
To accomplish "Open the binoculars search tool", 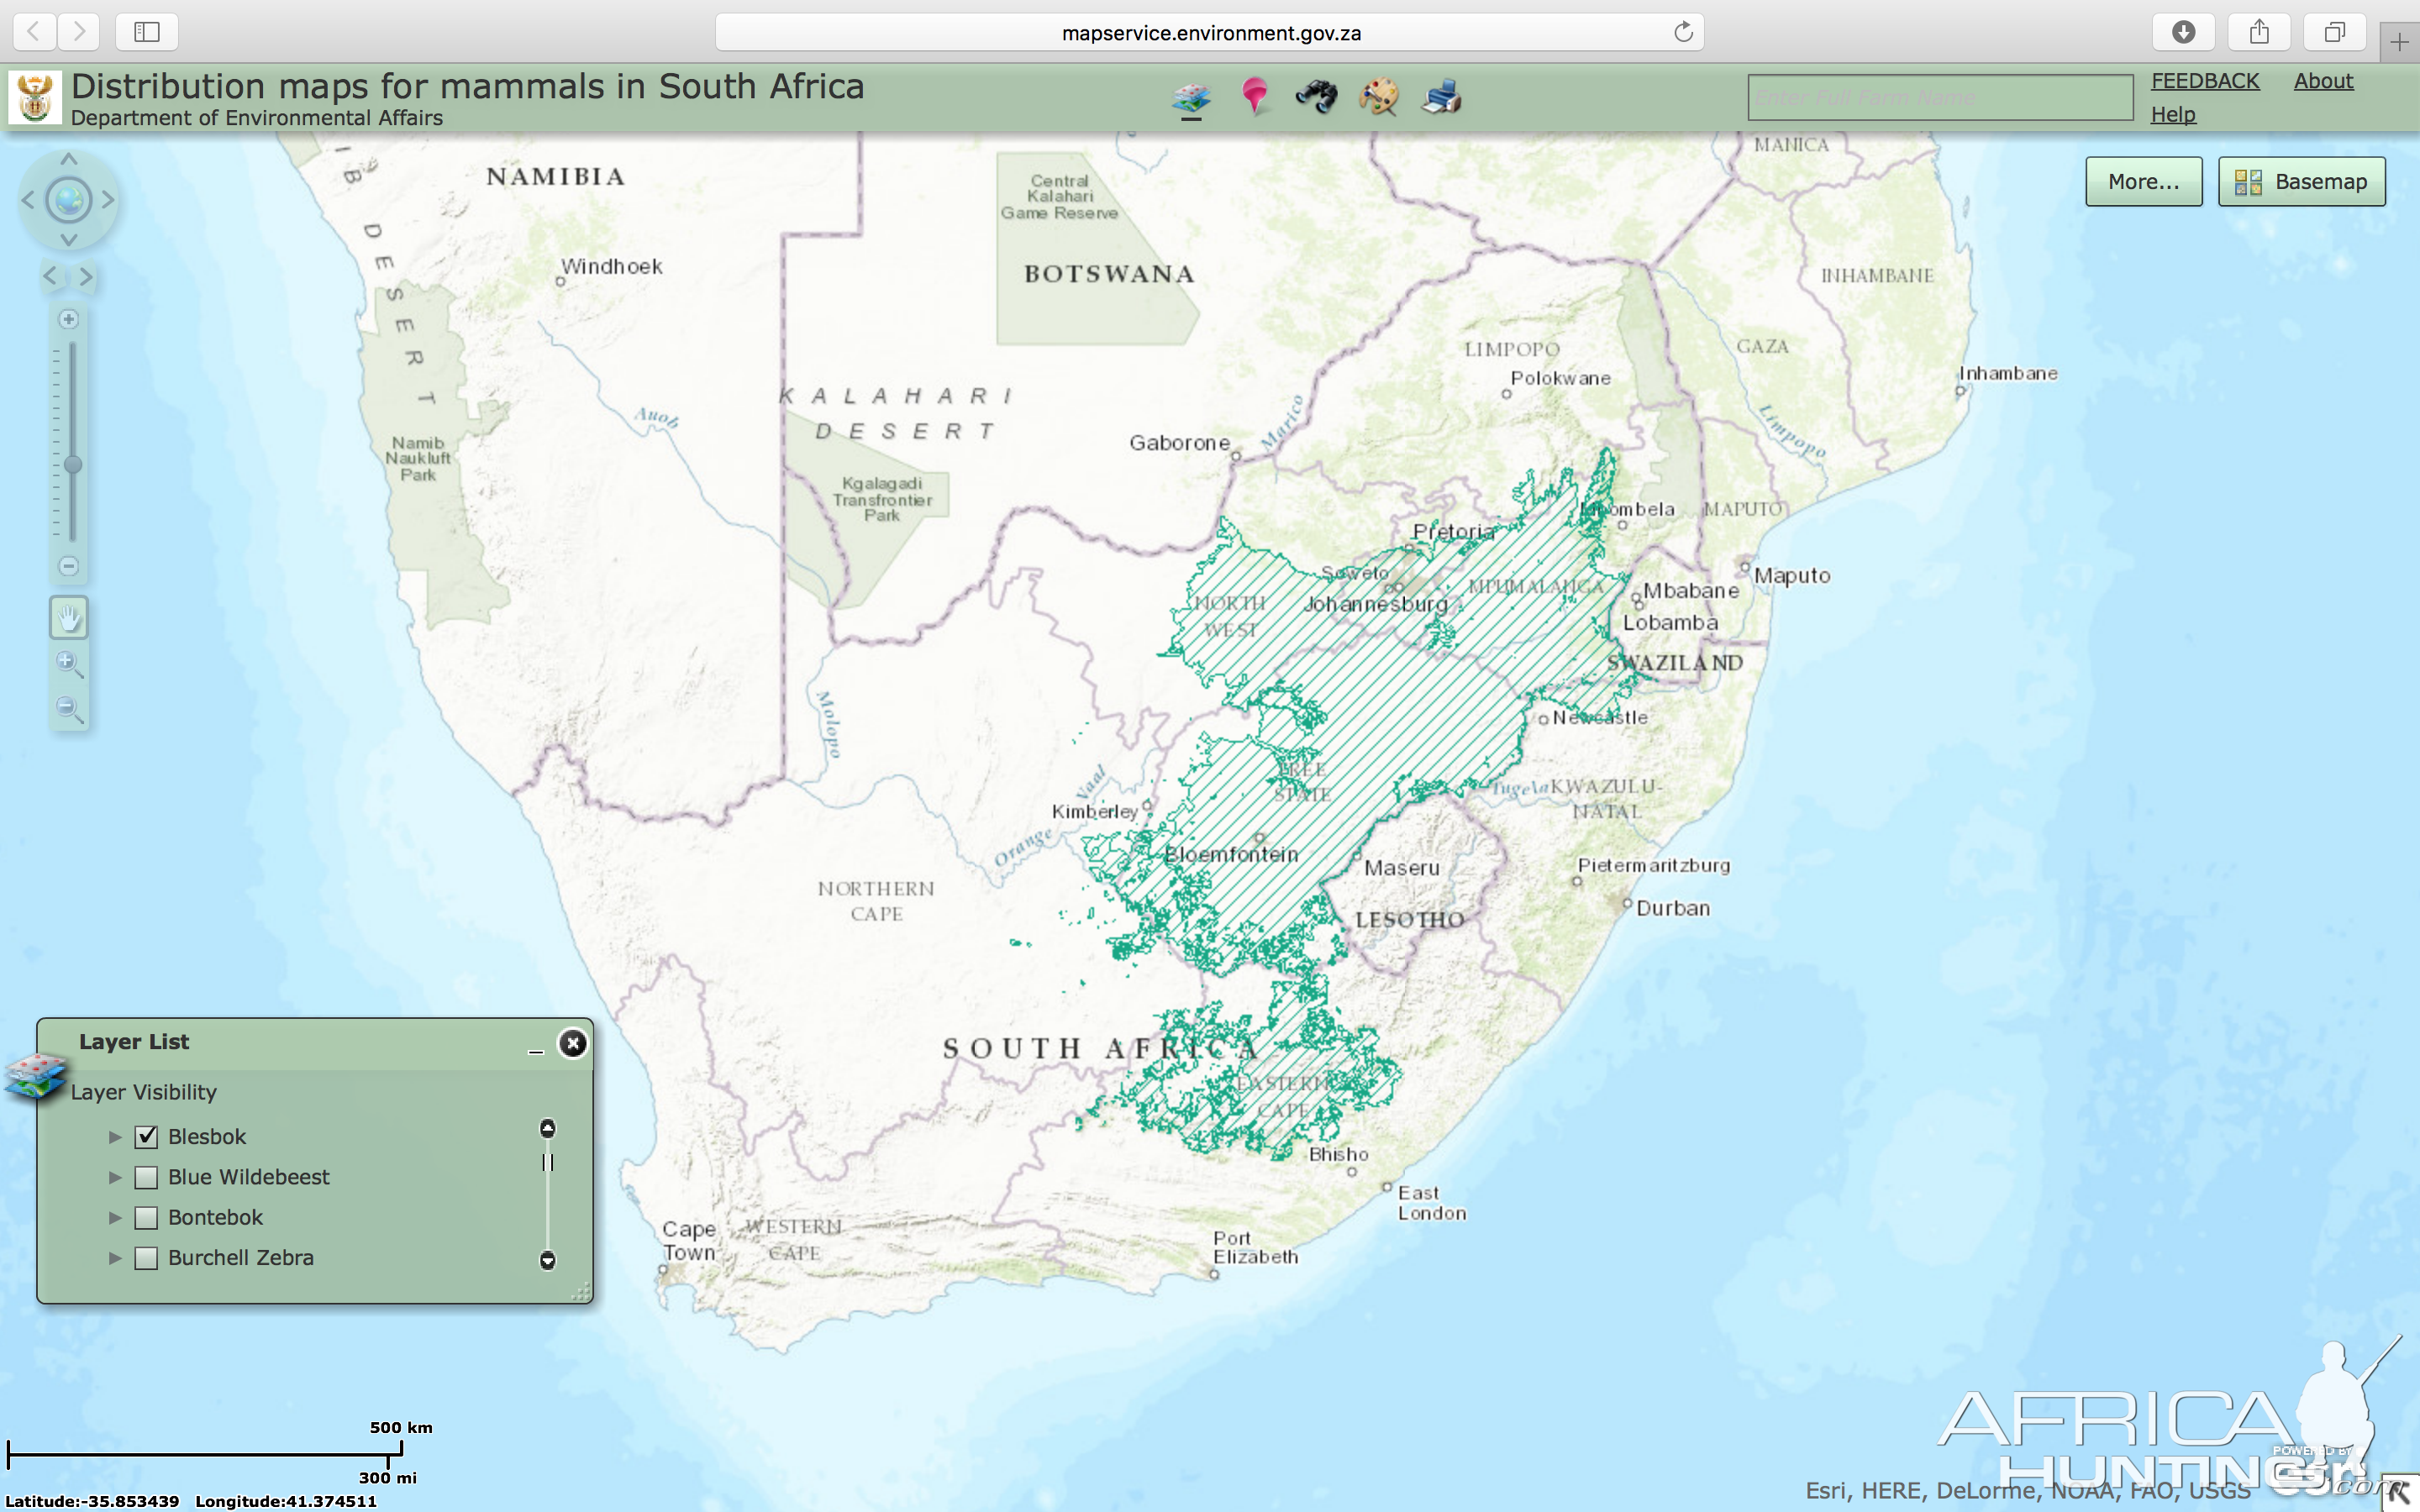I will pos(1316,97).
